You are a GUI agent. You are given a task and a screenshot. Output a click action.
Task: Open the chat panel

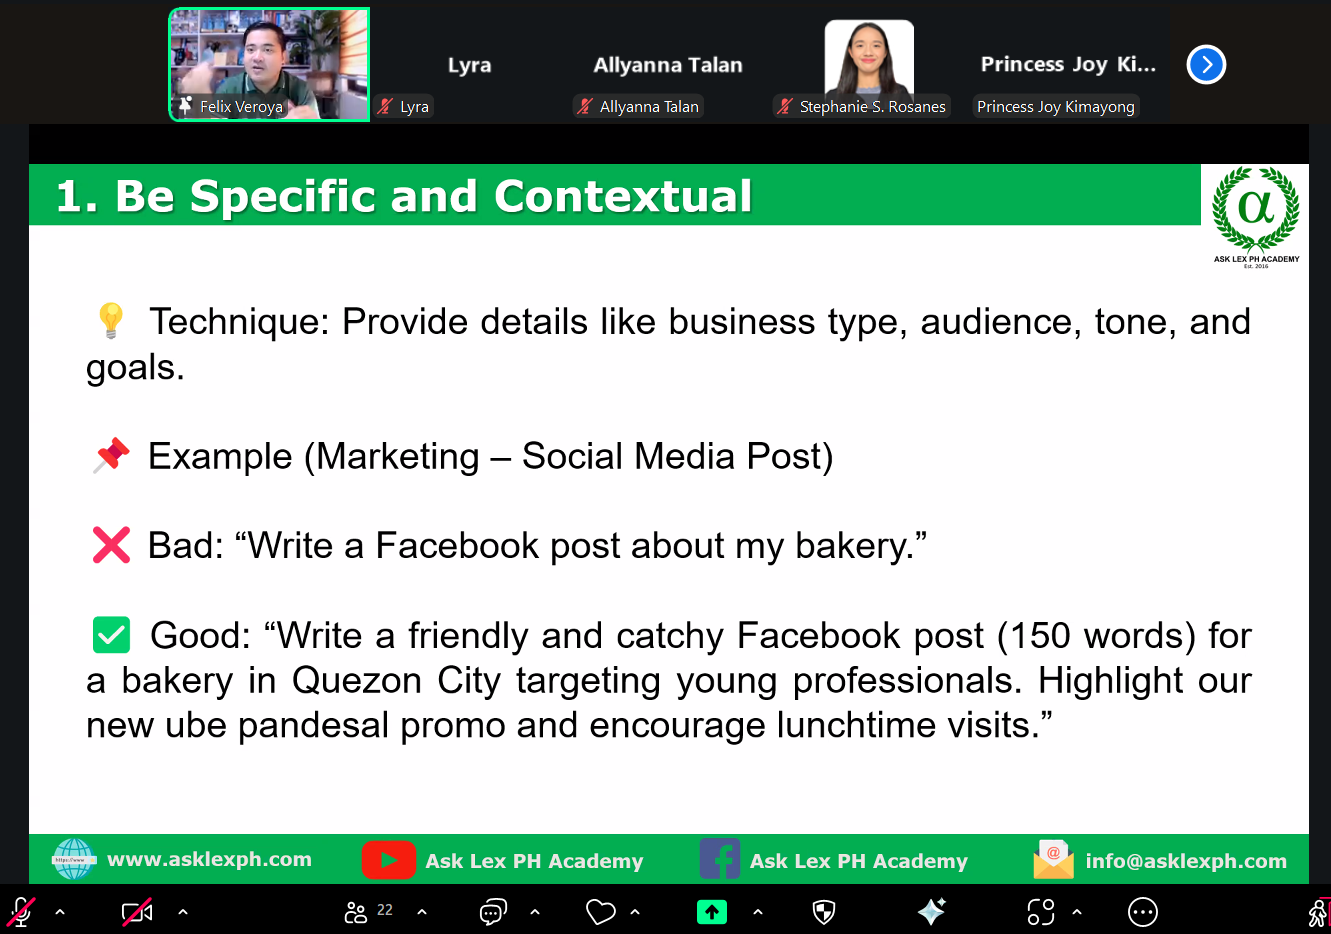(493, 912)
